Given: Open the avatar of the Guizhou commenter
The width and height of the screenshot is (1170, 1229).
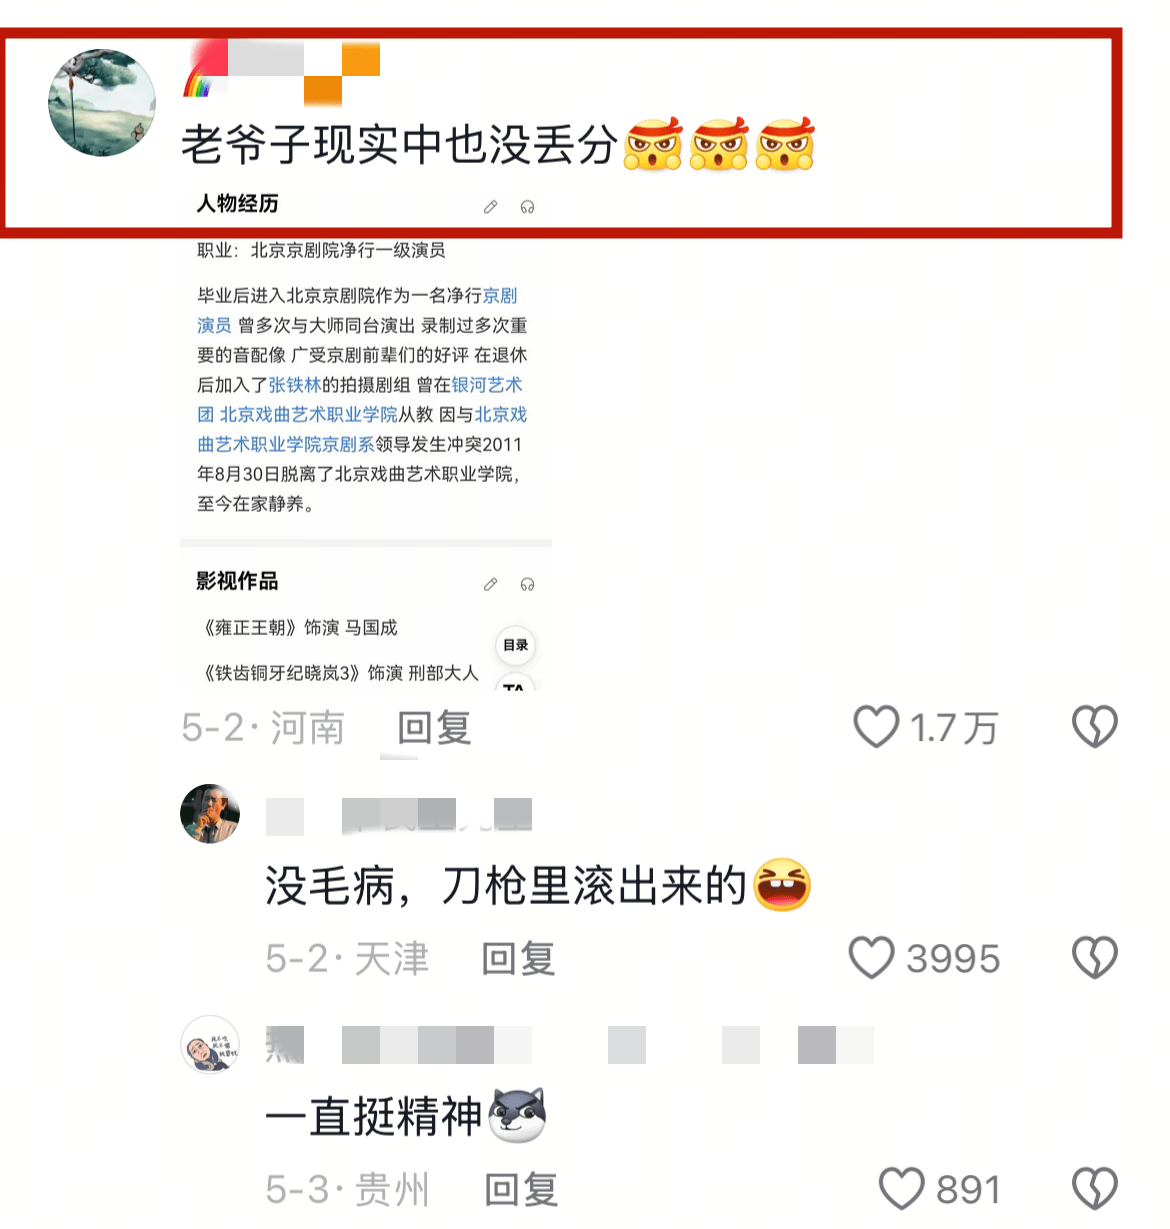Looking at the screenshot, I should point(210,1045).
